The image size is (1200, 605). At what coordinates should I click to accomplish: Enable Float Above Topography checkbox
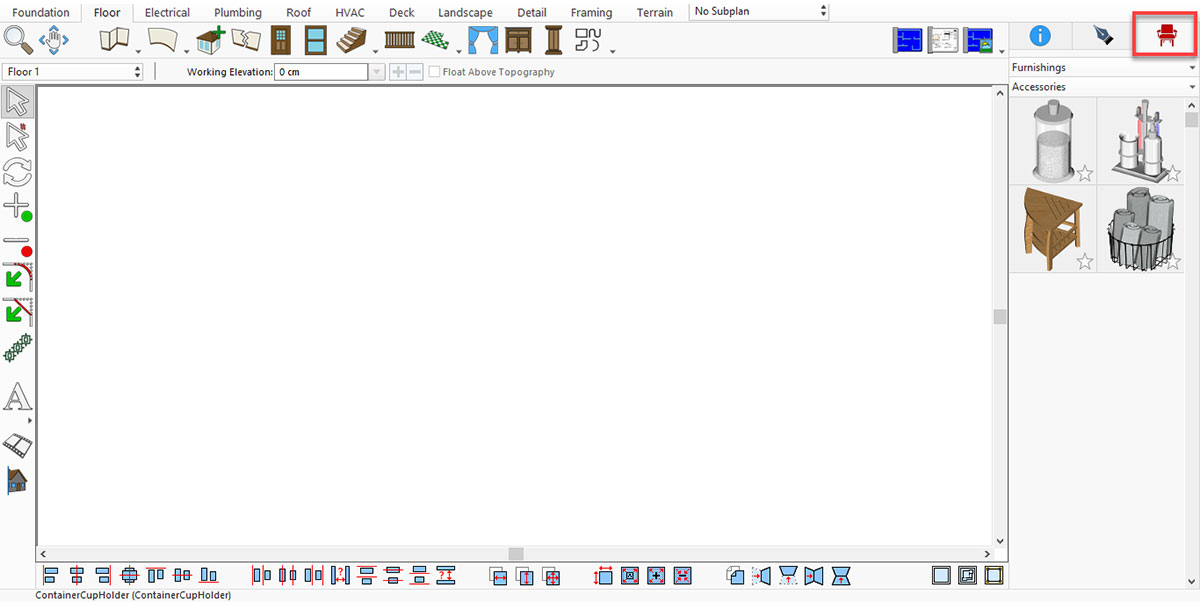point(434,72)
